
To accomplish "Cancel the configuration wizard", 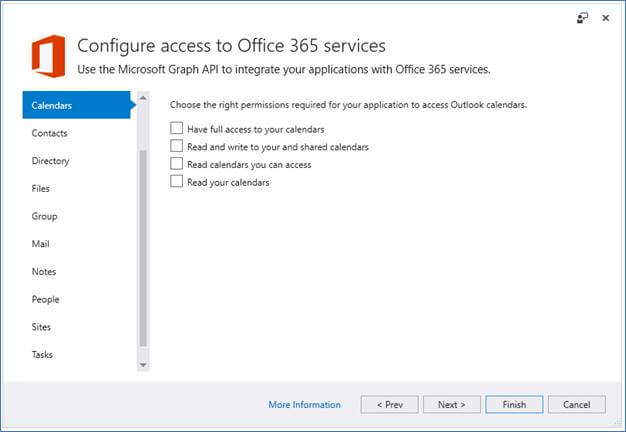I will coord(576,405).
